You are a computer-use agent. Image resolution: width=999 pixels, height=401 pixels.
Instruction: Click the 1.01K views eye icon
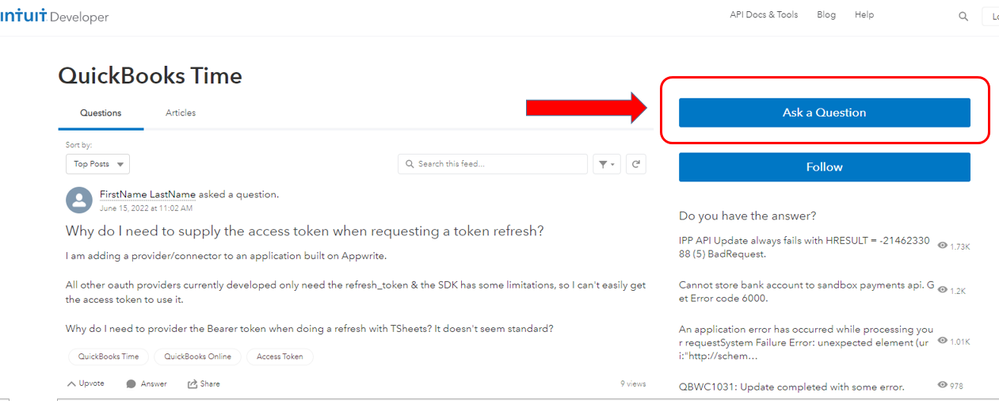pyautogui.click(x=942, y=341)
